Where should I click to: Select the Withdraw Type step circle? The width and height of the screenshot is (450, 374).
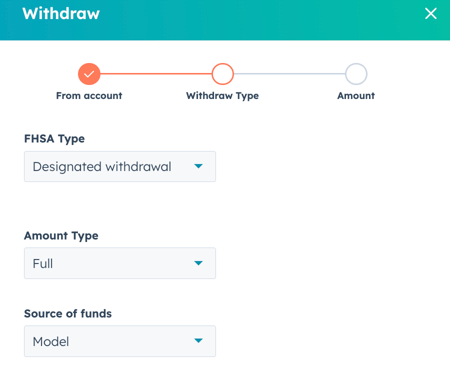pyautogui.click(x=223, y=74)
